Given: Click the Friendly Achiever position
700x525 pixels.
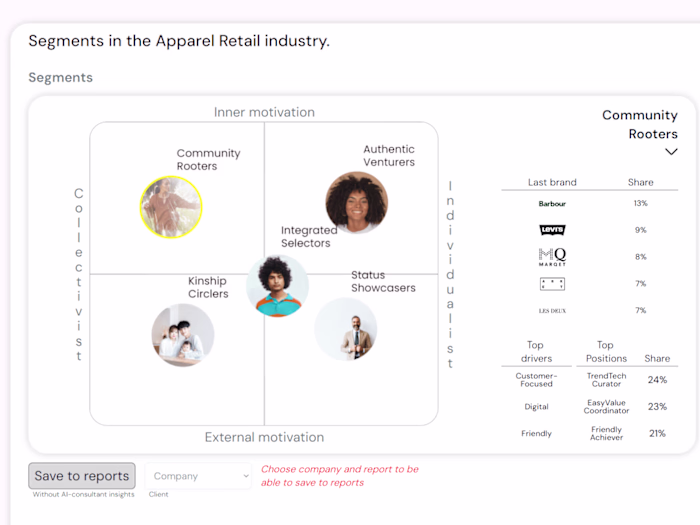Looking at the screenshot, I should tap(606, 433).
